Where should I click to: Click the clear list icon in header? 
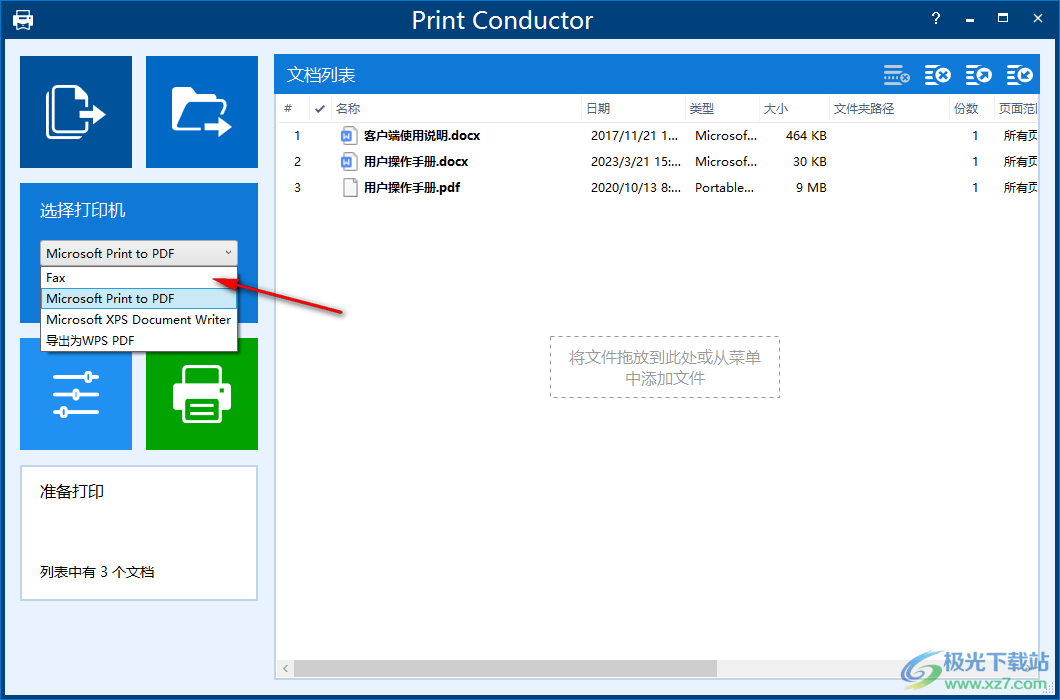(896, 75)
